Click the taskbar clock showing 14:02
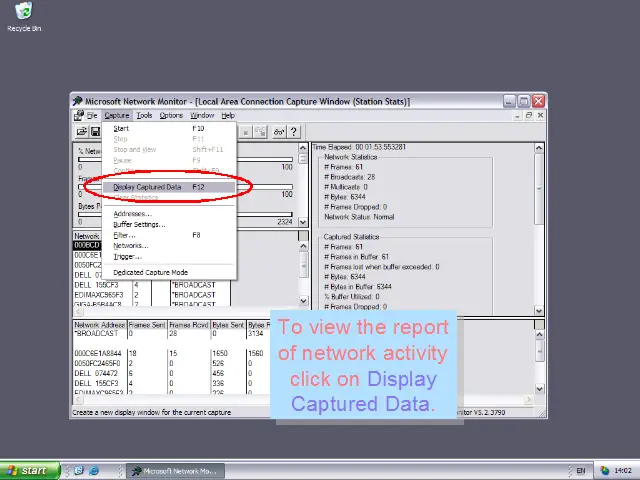The height and width of the screenshot is (480, 640). click(x=623, y=471)
